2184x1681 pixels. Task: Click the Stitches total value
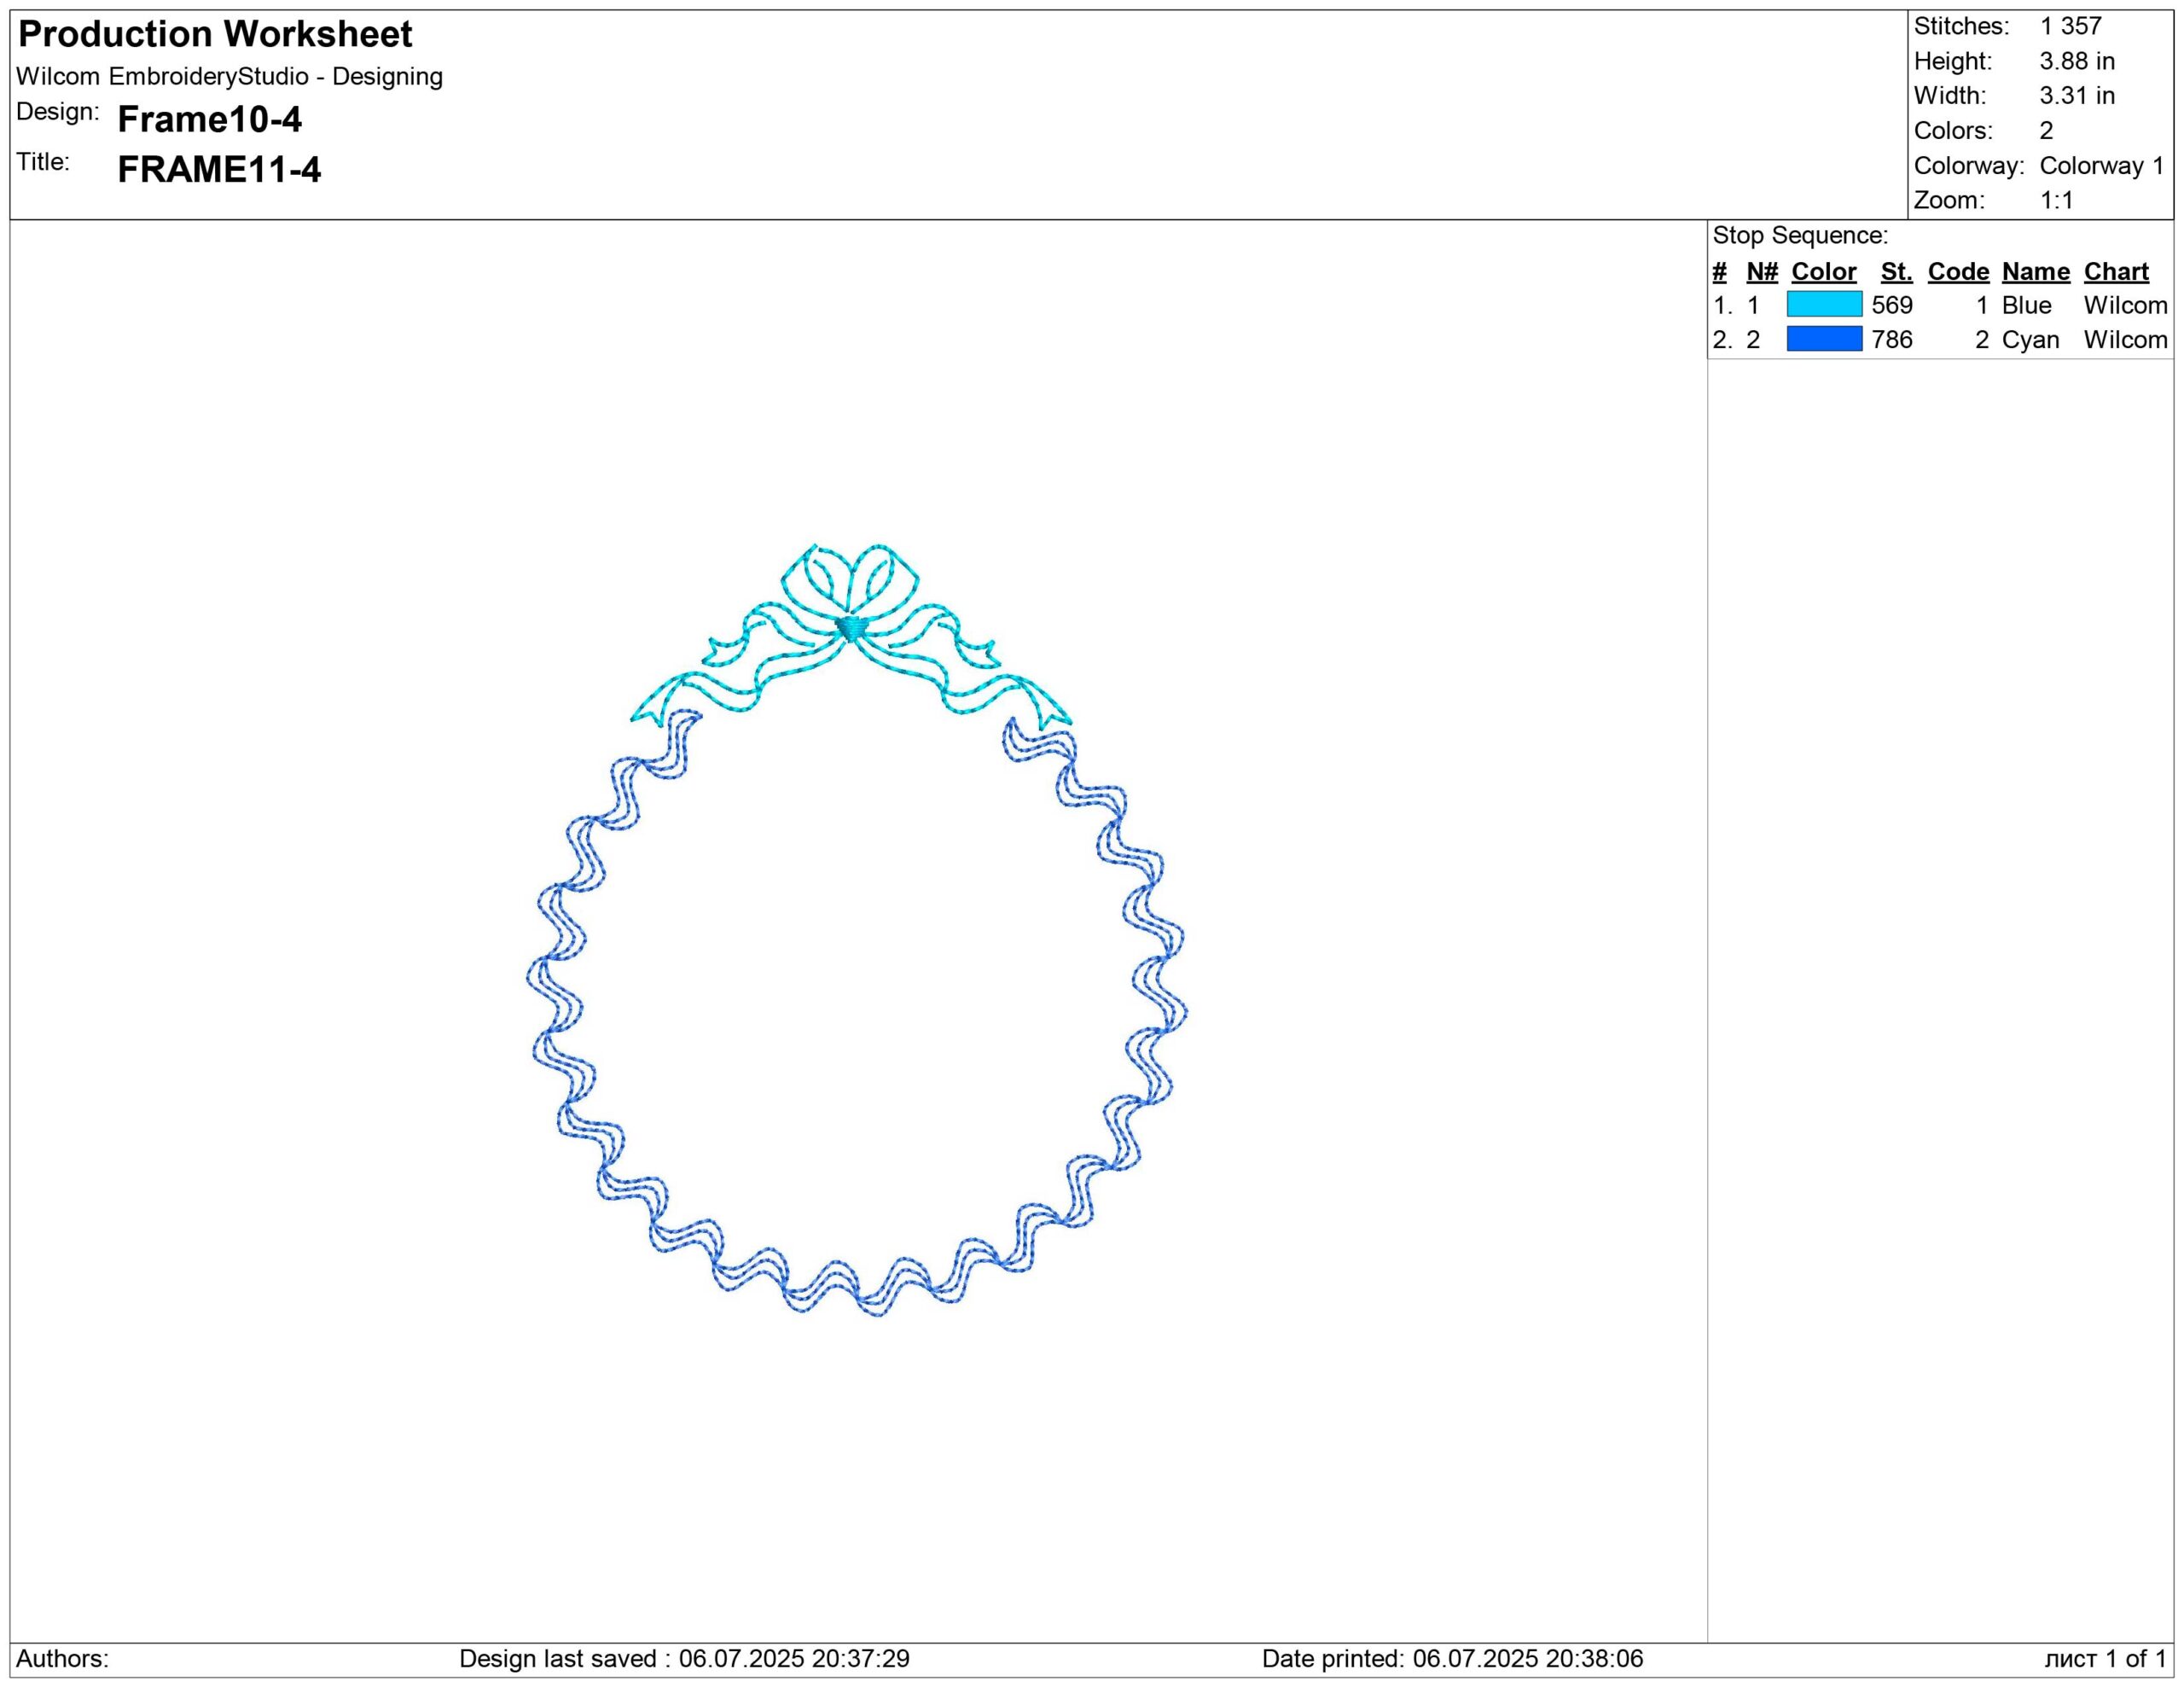(x=2070, y=26)
